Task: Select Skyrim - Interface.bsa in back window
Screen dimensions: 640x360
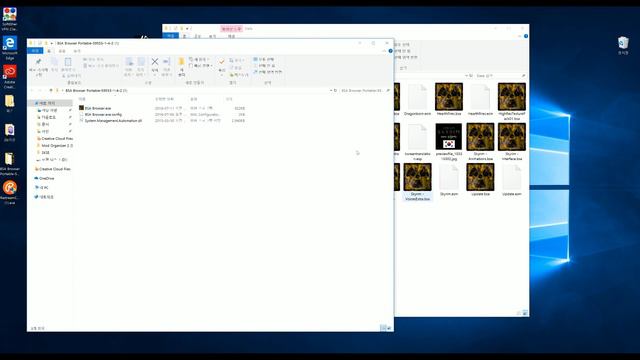Action: [511, 142]
